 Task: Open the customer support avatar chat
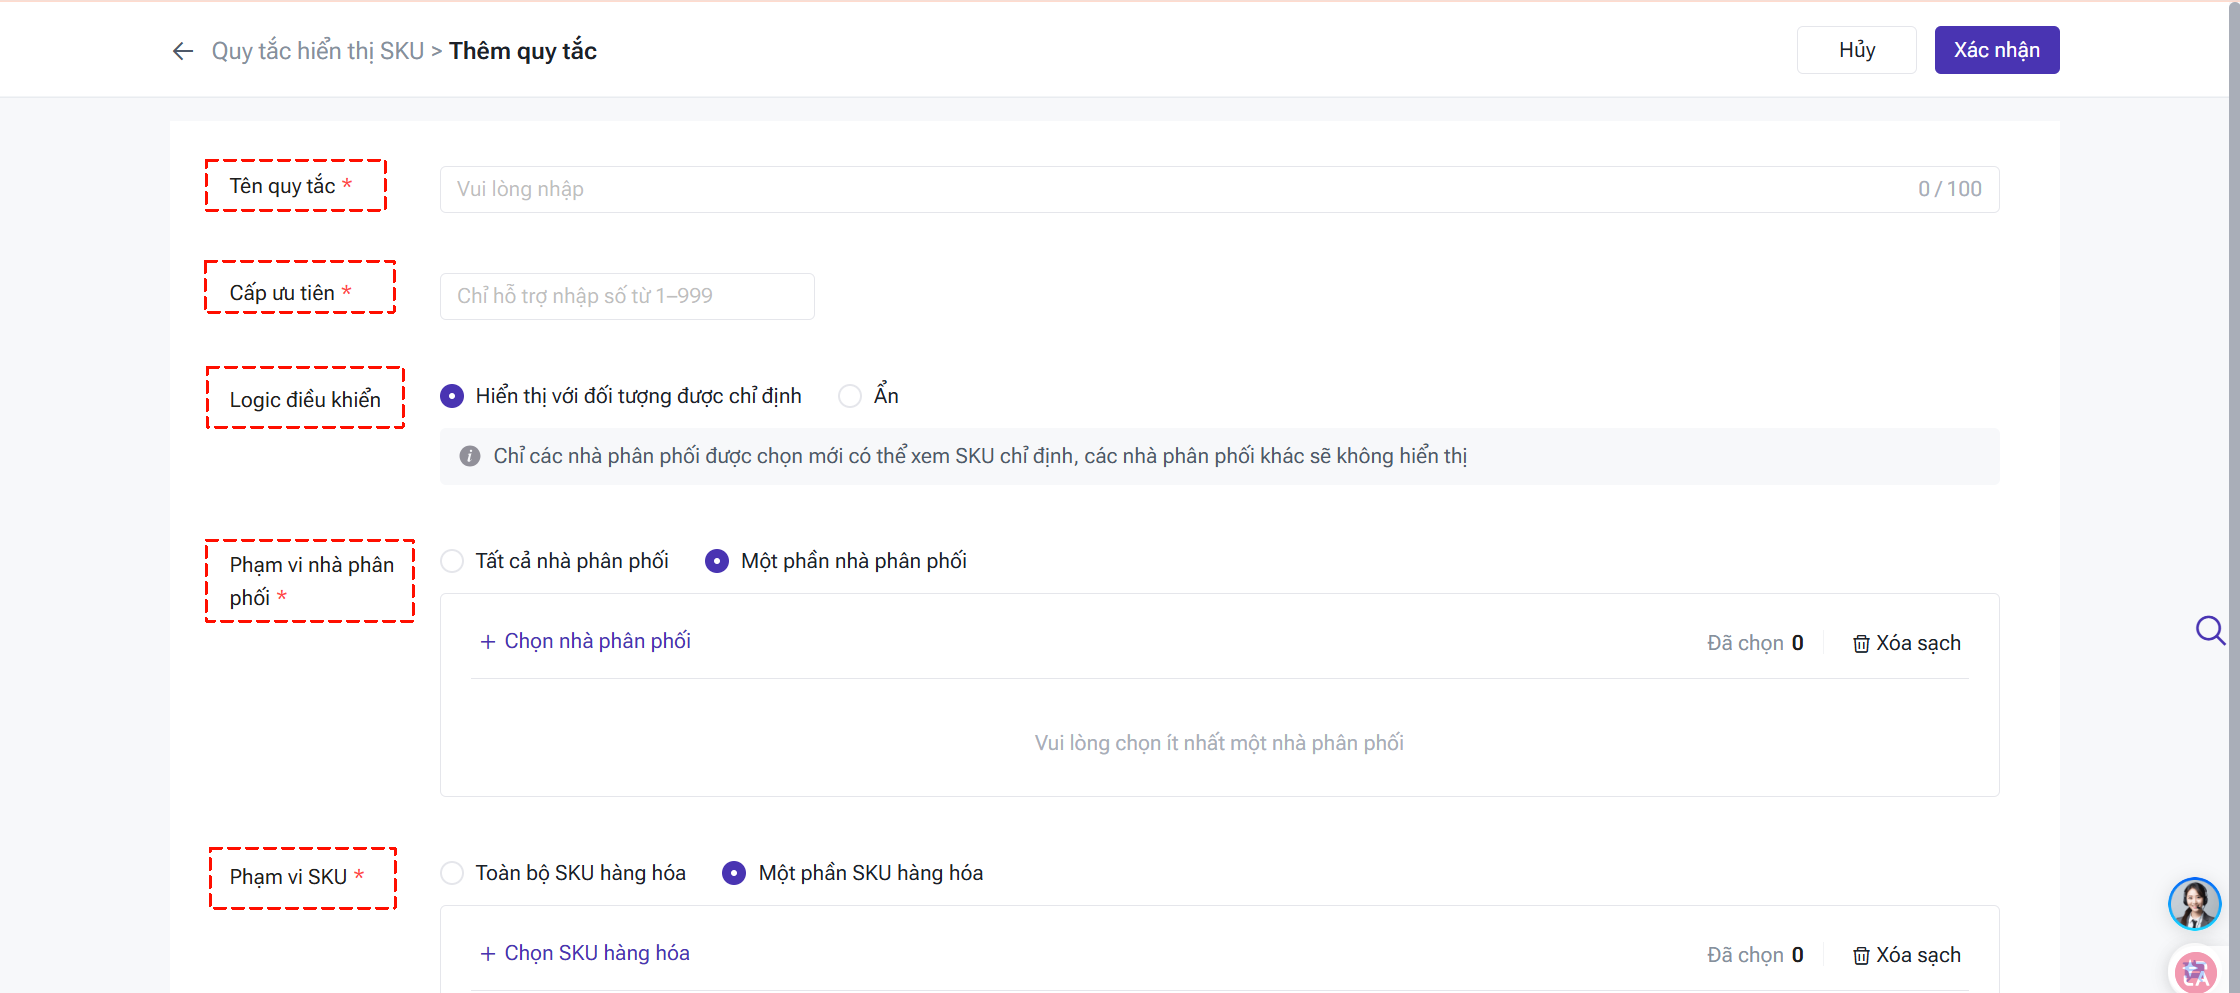tap(2194, 903)
